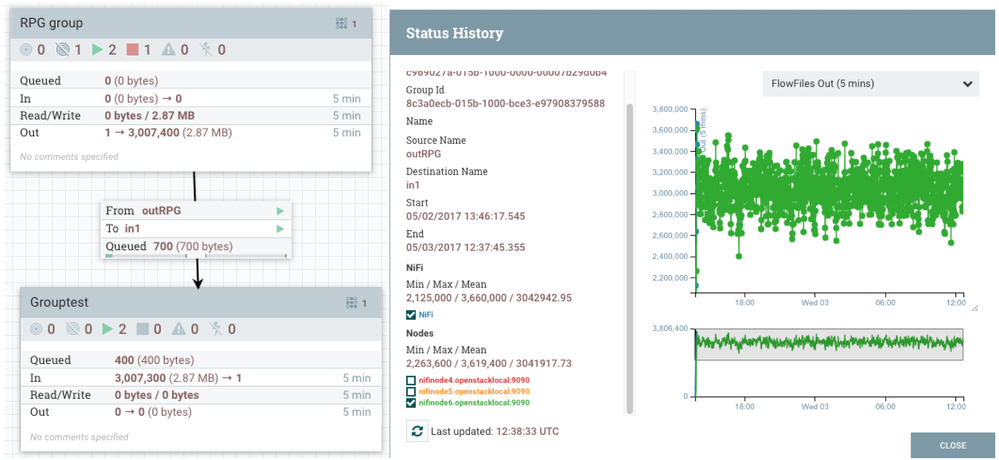
Task: Click the Status History details scrollbar
Action: click(627, 250)
